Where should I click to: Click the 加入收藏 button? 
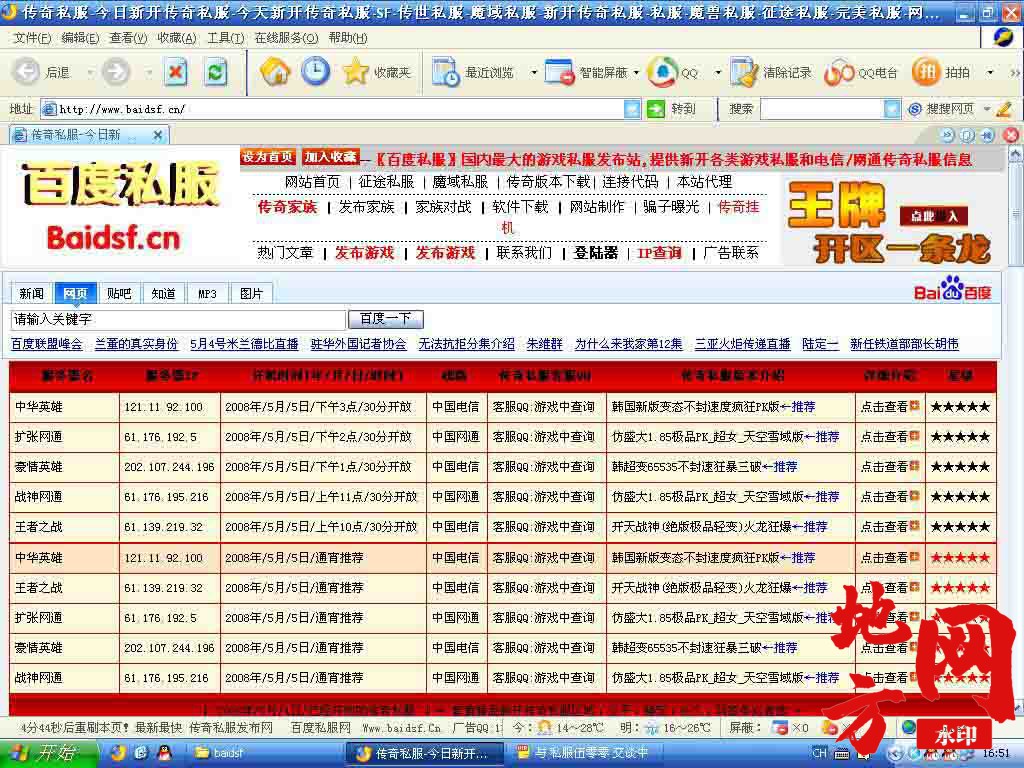point(330,156)
